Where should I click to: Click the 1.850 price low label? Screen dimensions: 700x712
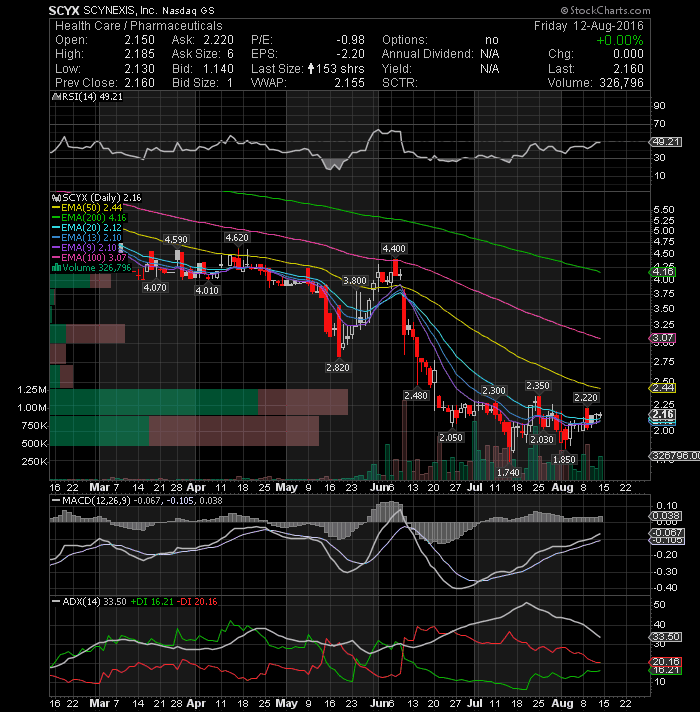point(564,460)
